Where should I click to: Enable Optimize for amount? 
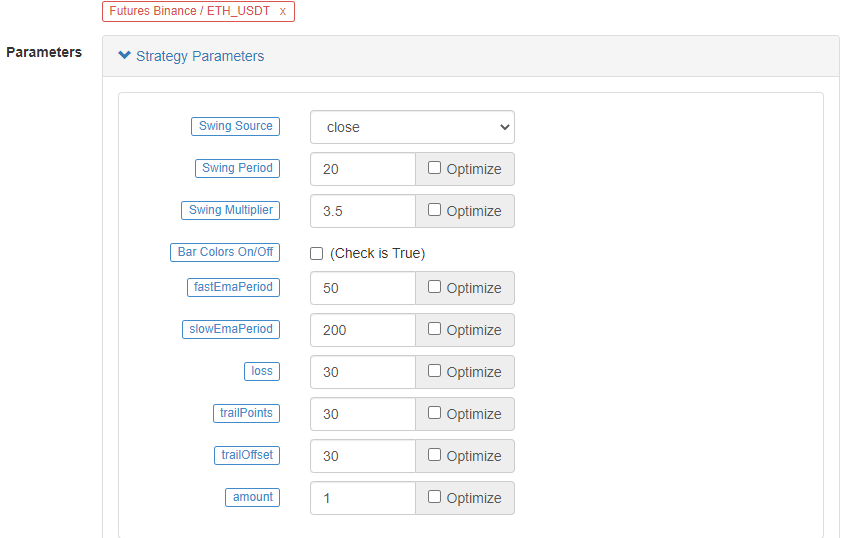point(434,497)
